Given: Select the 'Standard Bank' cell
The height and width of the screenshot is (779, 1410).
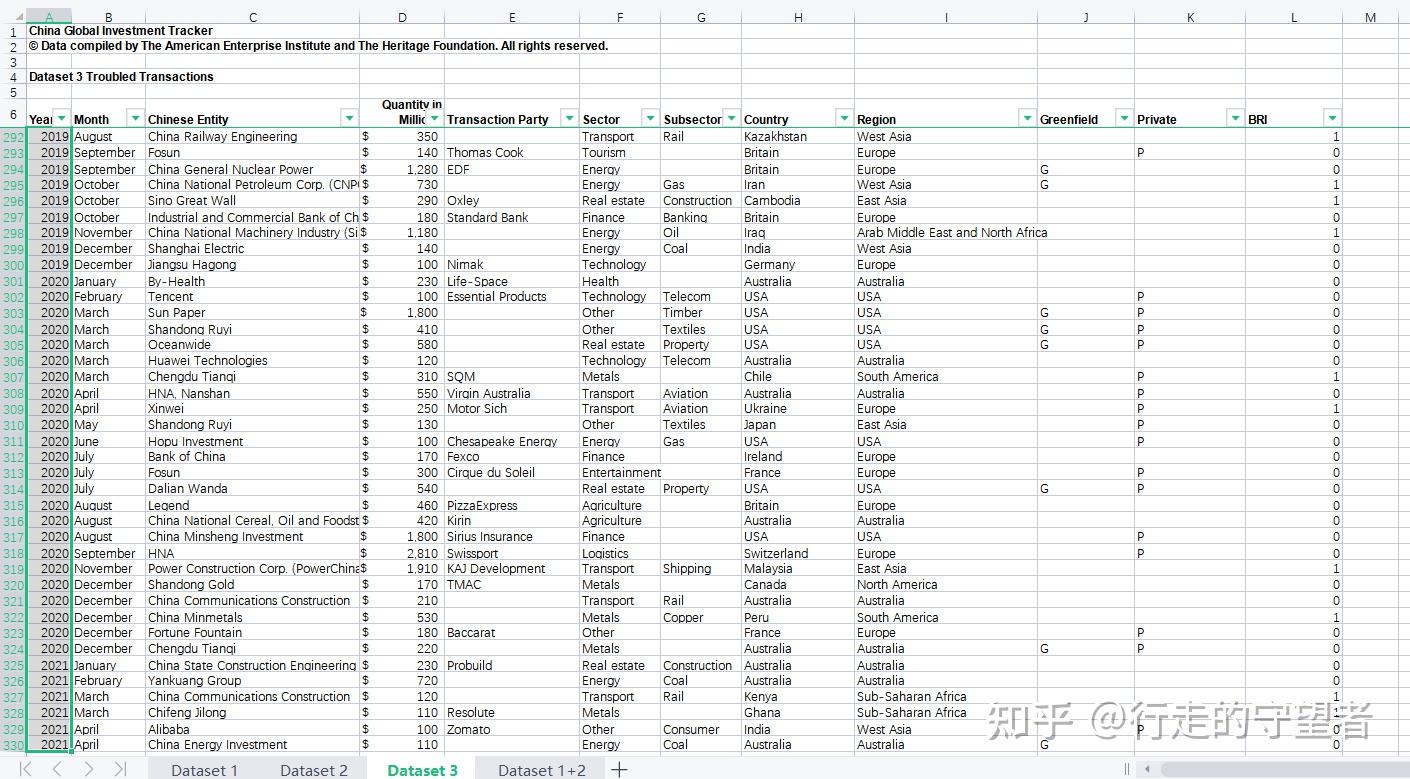Looking at the screenshot, I should [x=512, y=217].
